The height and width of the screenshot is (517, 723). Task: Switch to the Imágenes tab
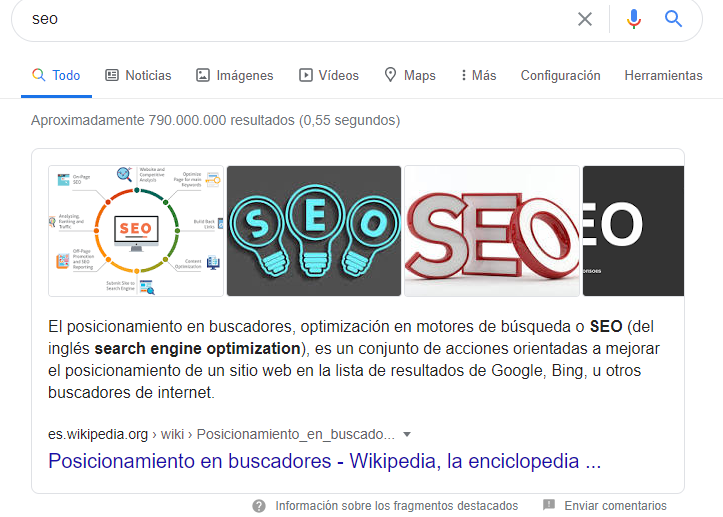[234, 75]
